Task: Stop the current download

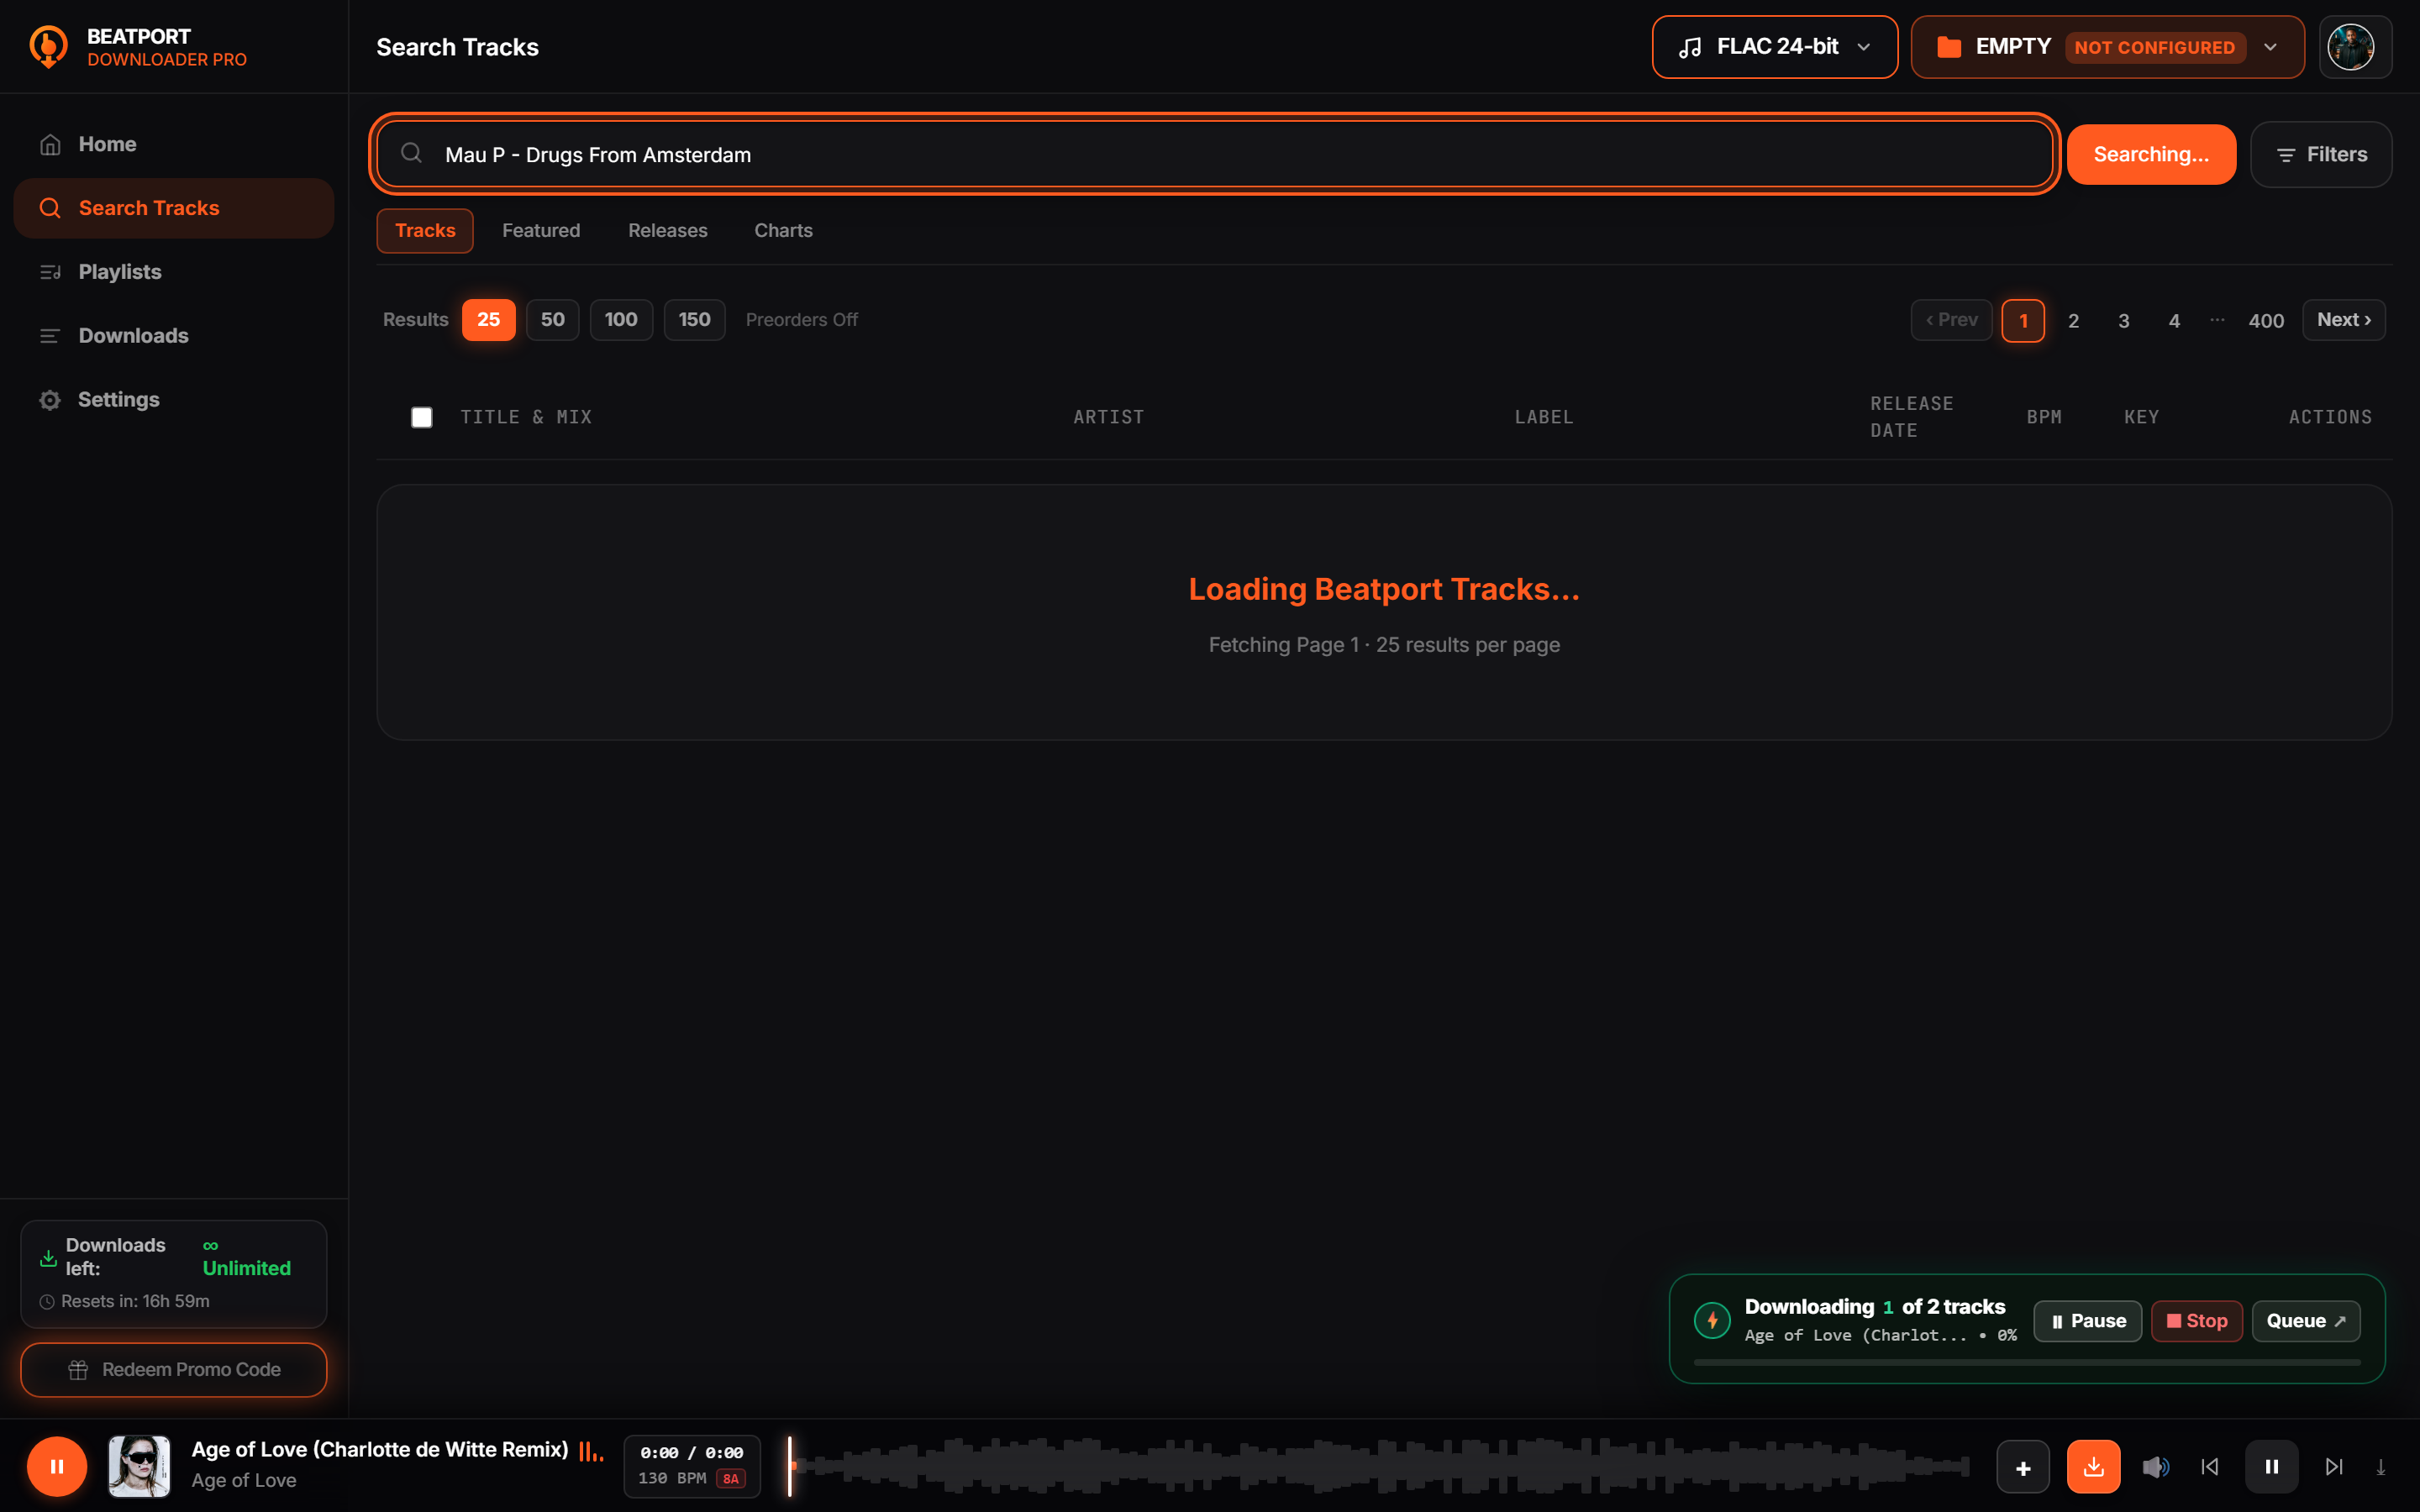Action: click(x=2196, y=1321)
